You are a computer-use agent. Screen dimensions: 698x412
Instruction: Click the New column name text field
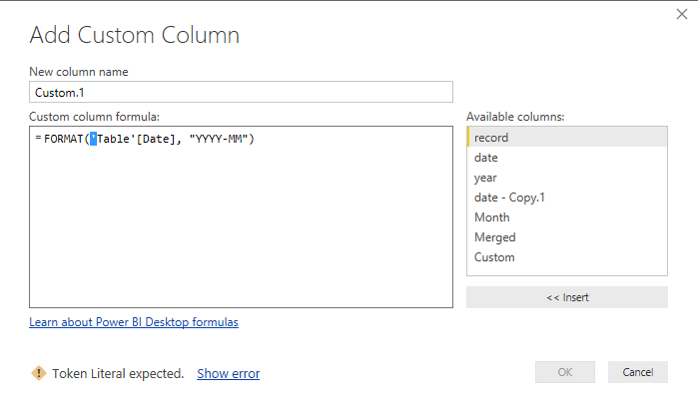pyautogui.click(x=240, y=91)
